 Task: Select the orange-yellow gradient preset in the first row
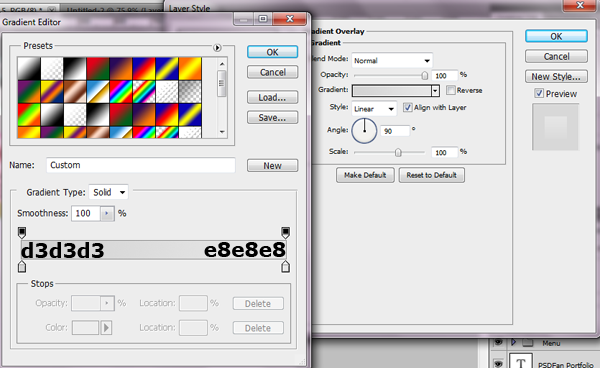[x=190, y=68]
